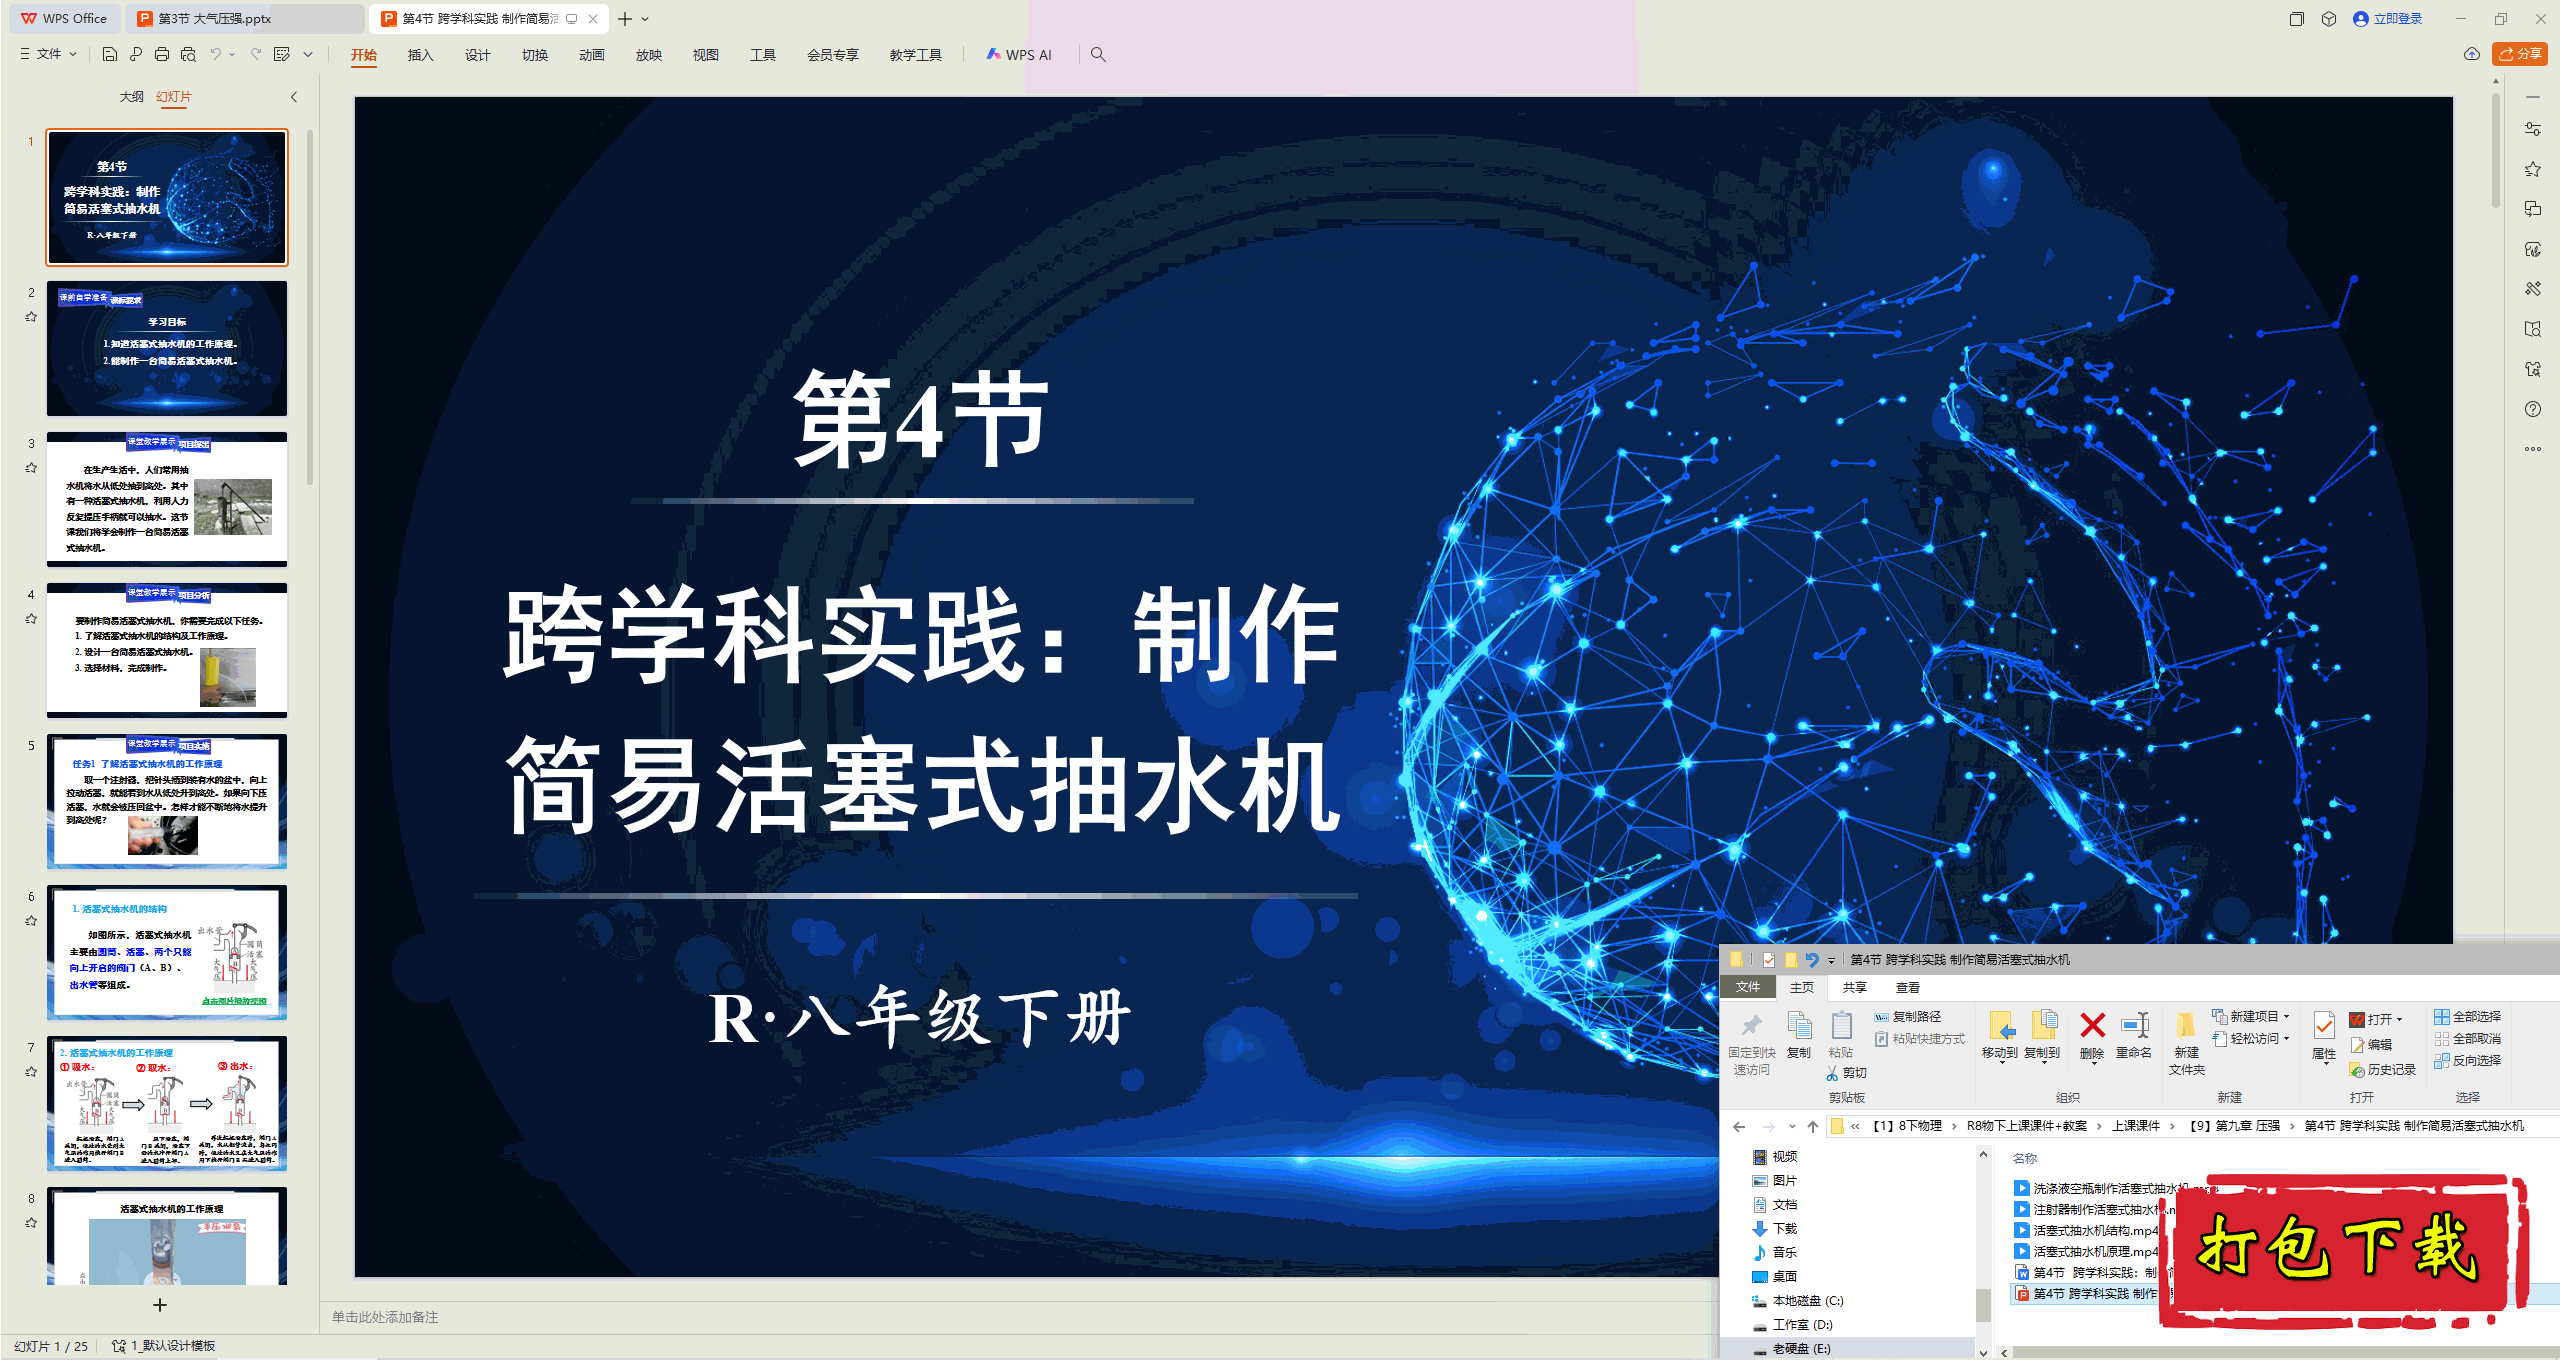Screen dimensions: 2560x1360
Task: Click the add new slide plus button
Action: pos(159,1305)
